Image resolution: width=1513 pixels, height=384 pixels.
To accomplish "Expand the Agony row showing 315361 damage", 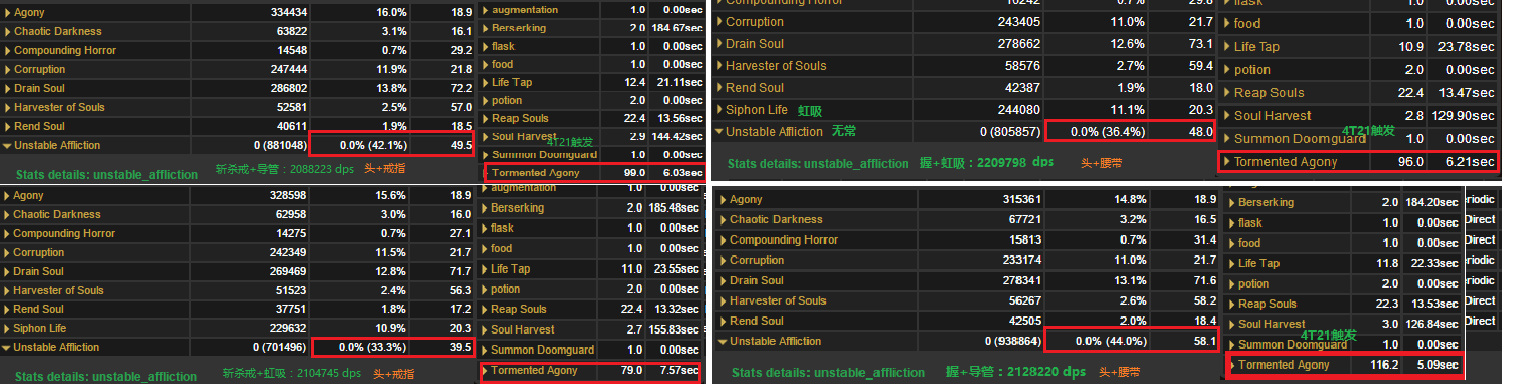I will tap(722, 200).
